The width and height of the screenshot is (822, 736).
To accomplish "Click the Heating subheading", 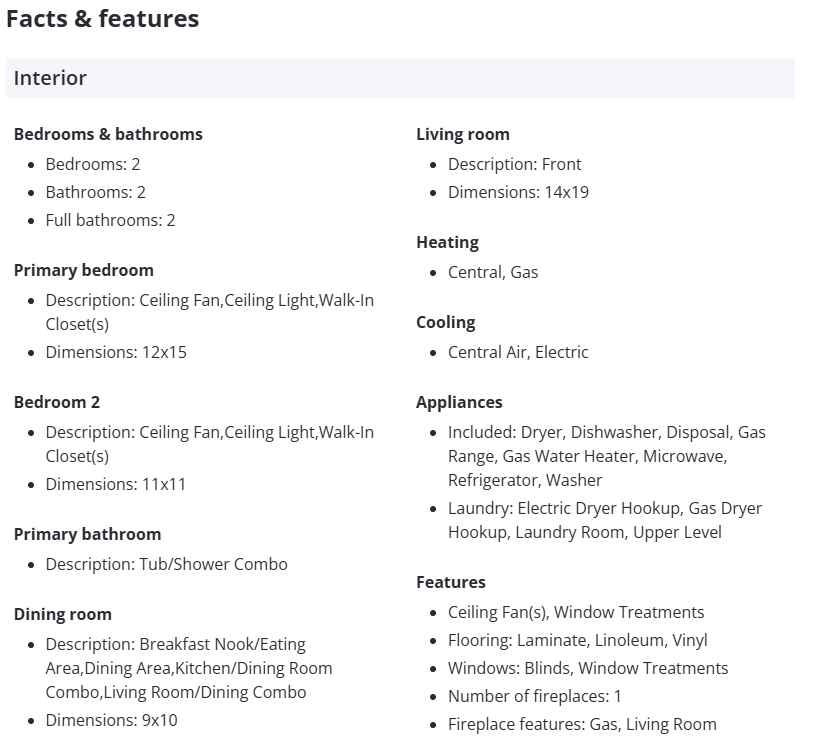I will pos(447,242).
